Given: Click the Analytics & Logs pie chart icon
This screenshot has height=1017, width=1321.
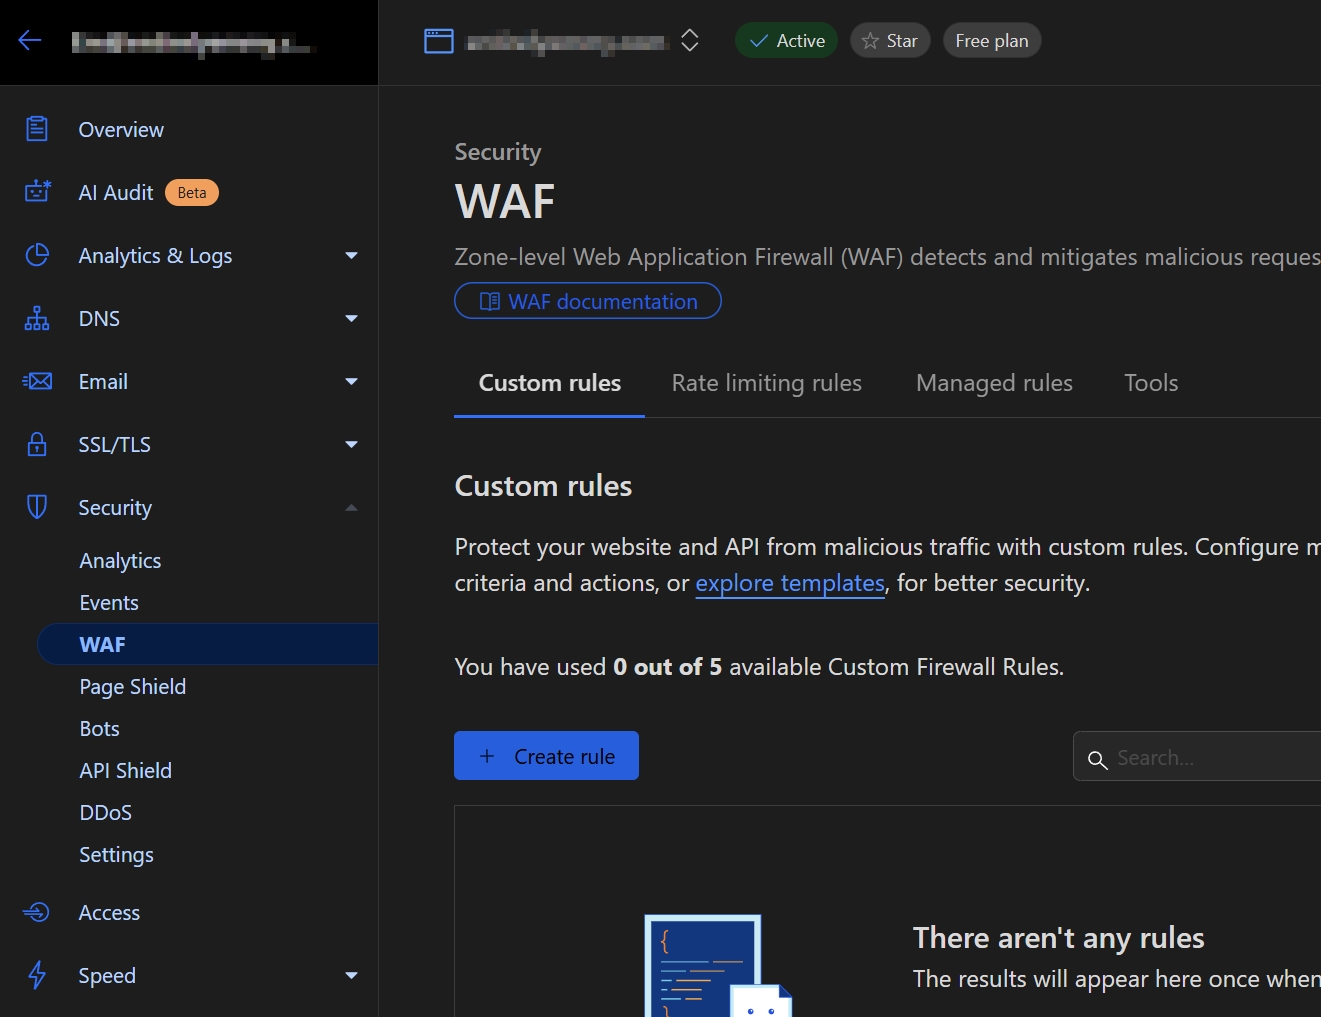Looking at the screenshot, I should 37,255.
